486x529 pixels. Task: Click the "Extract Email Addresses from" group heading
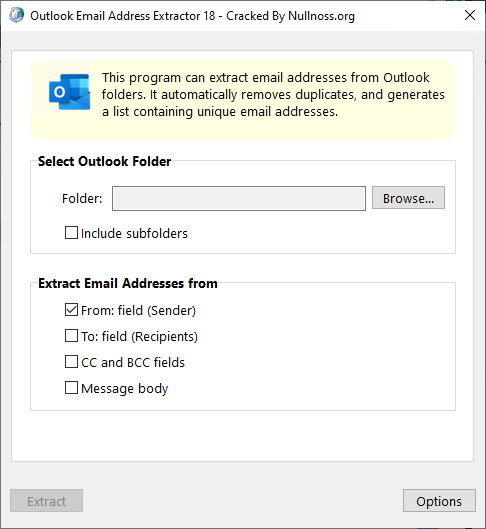point(127,283)
